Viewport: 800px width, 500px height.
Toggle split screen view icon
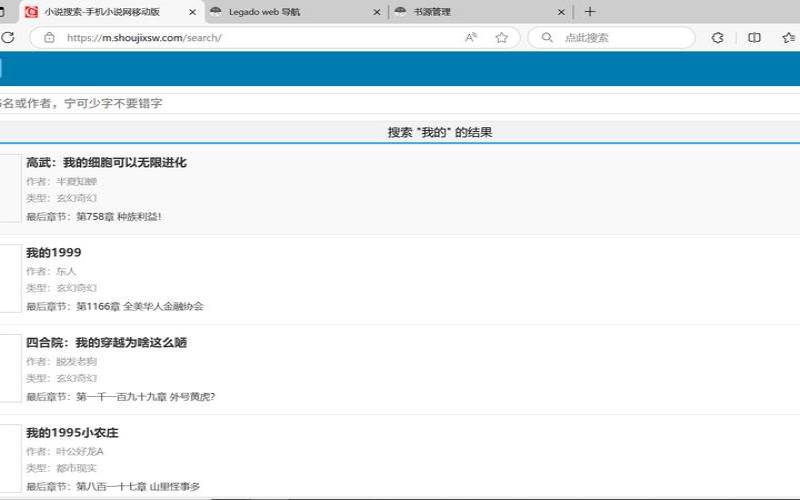pyautogui.click(x=754, y=38)
